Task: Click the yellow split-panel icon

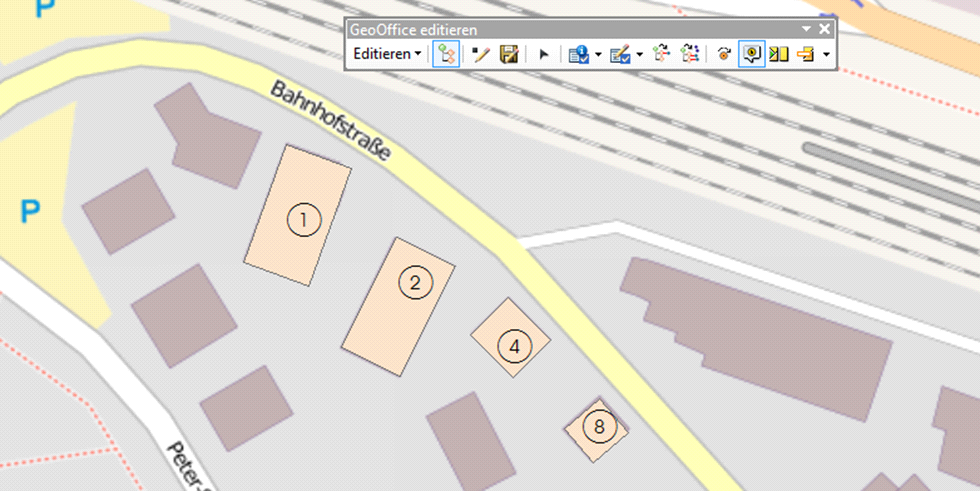Action: click(778, 54)
